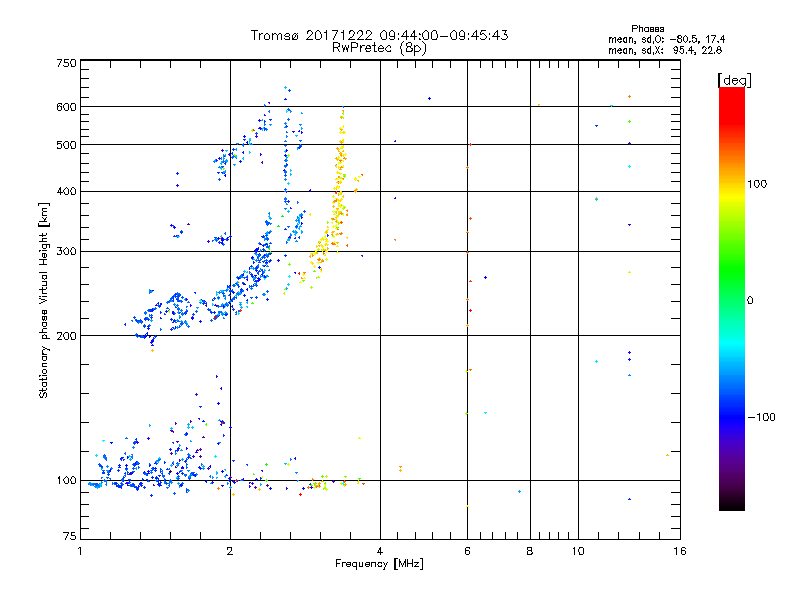The image size is (800, 600).
Task: Click the '750' y-axis tick label
Action: [66, 63]
